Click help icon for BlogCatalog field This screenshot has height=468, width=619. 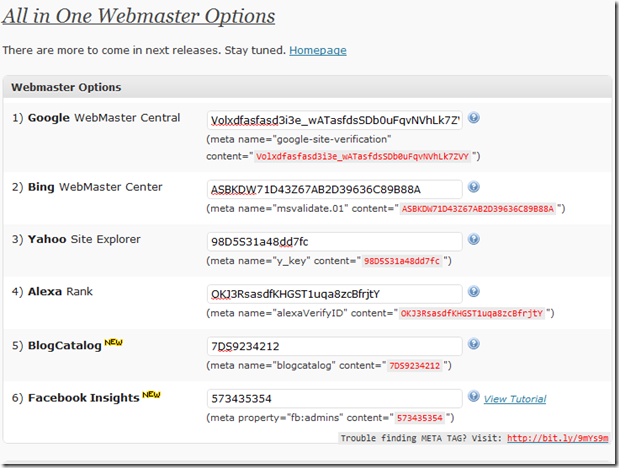coord(474,344)
